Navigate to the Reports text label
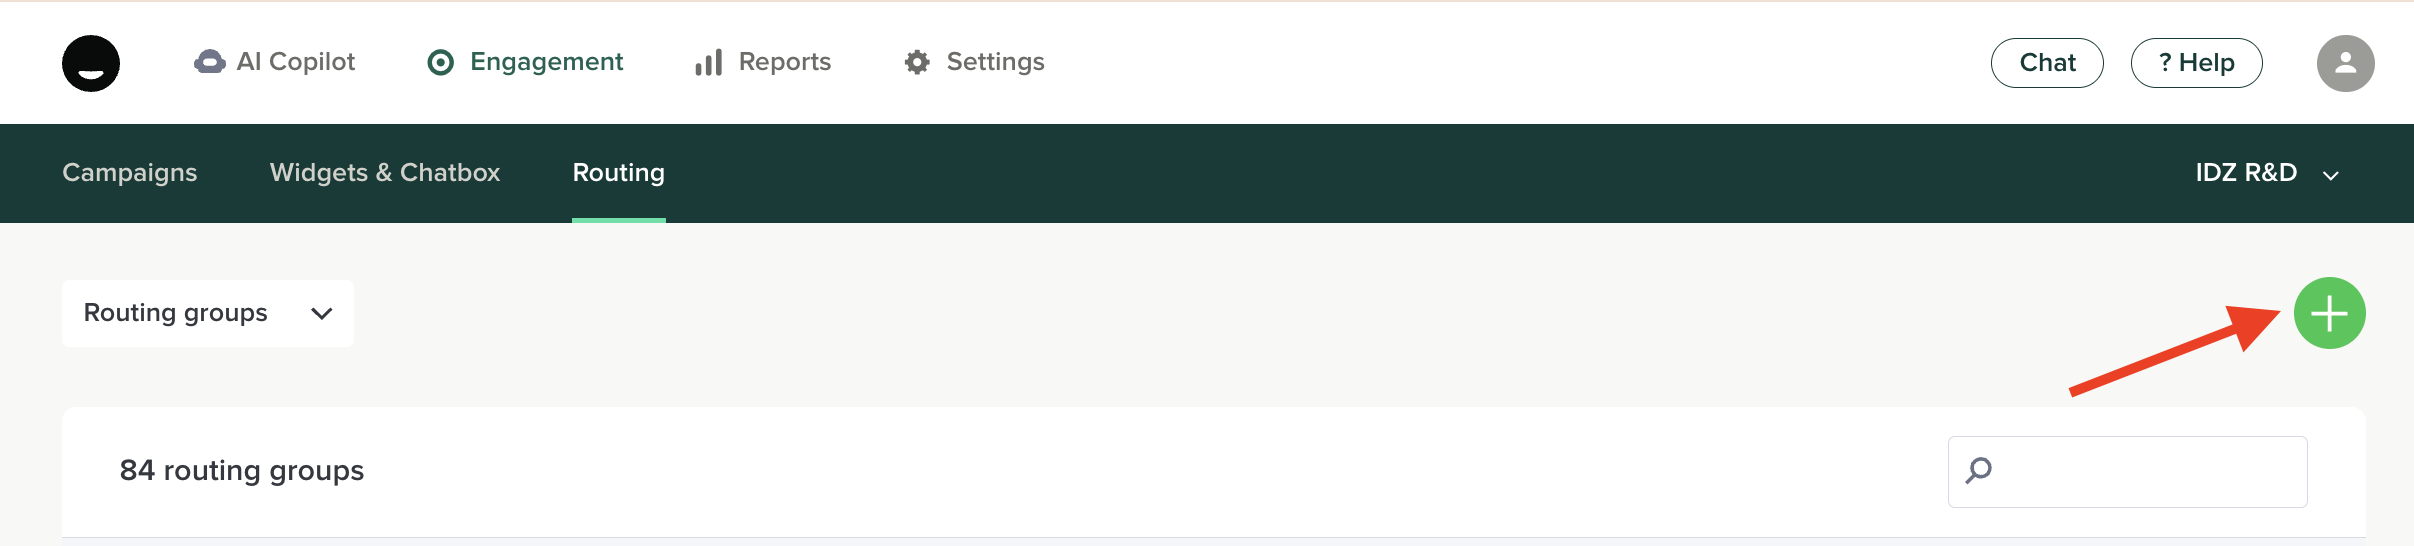 pyautogui.click(x=785, y=62)
